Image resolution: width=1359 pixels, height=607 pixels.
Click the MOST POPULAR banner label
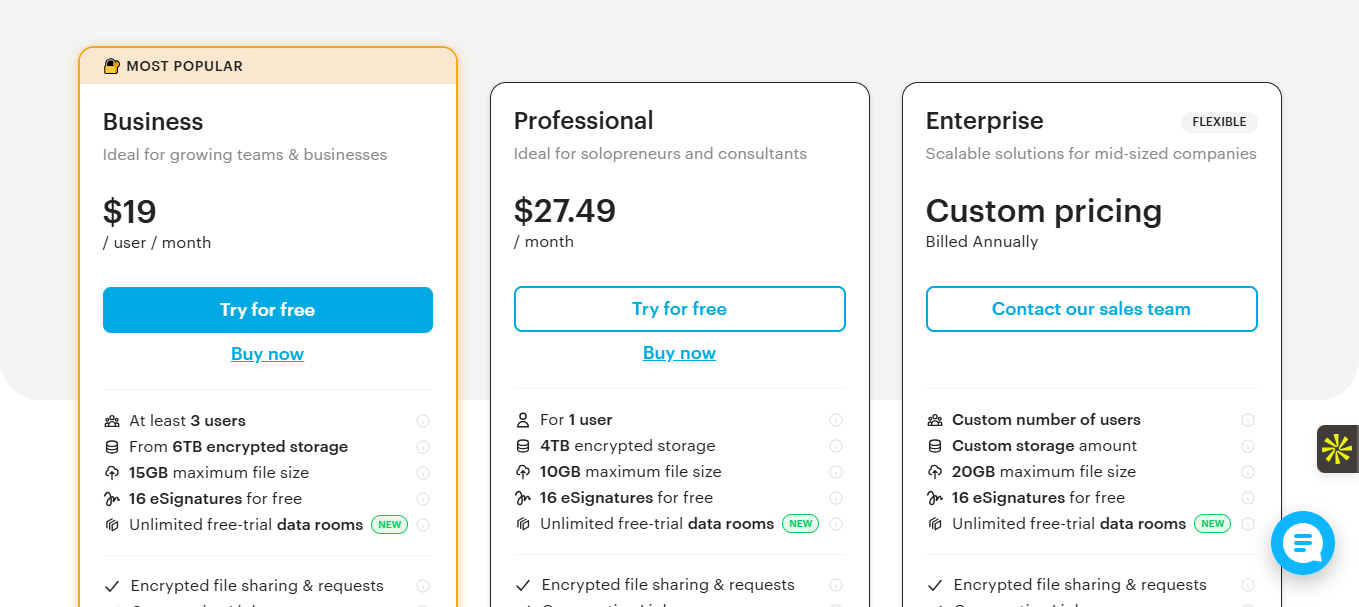(183, 66)
